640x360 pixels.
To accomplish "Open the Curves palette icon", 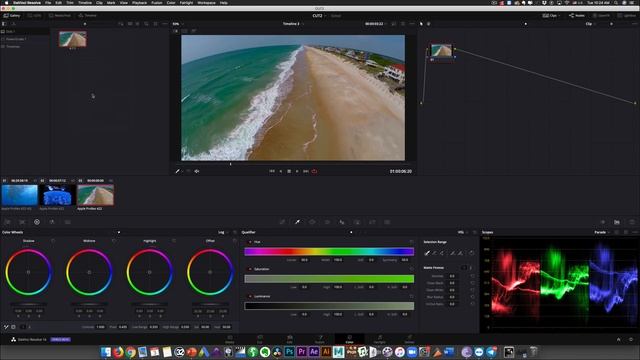I will point(282,222).
